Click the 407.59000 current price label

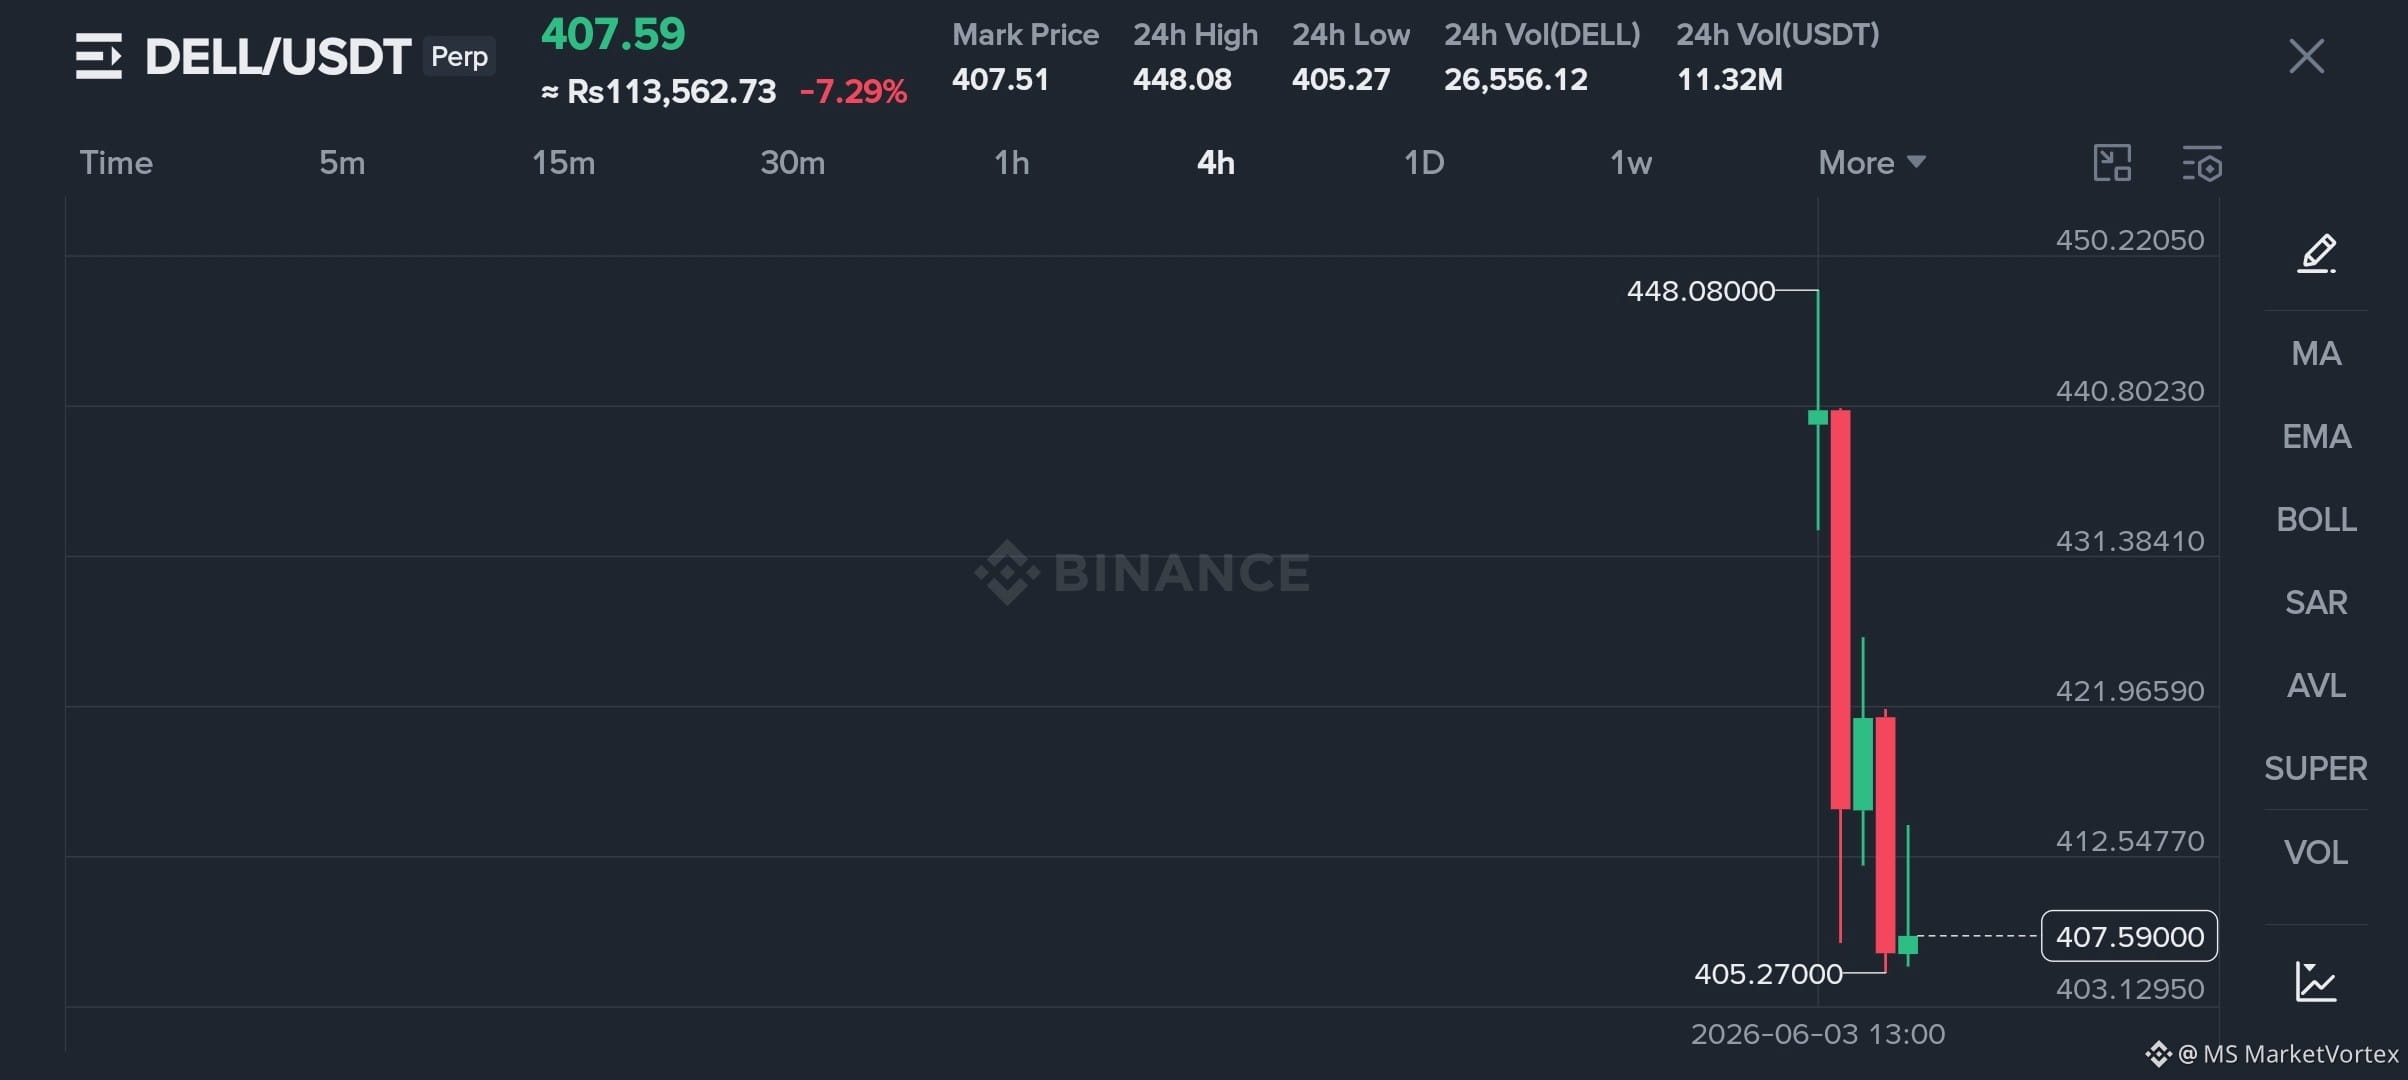[x=2129, y=936]
